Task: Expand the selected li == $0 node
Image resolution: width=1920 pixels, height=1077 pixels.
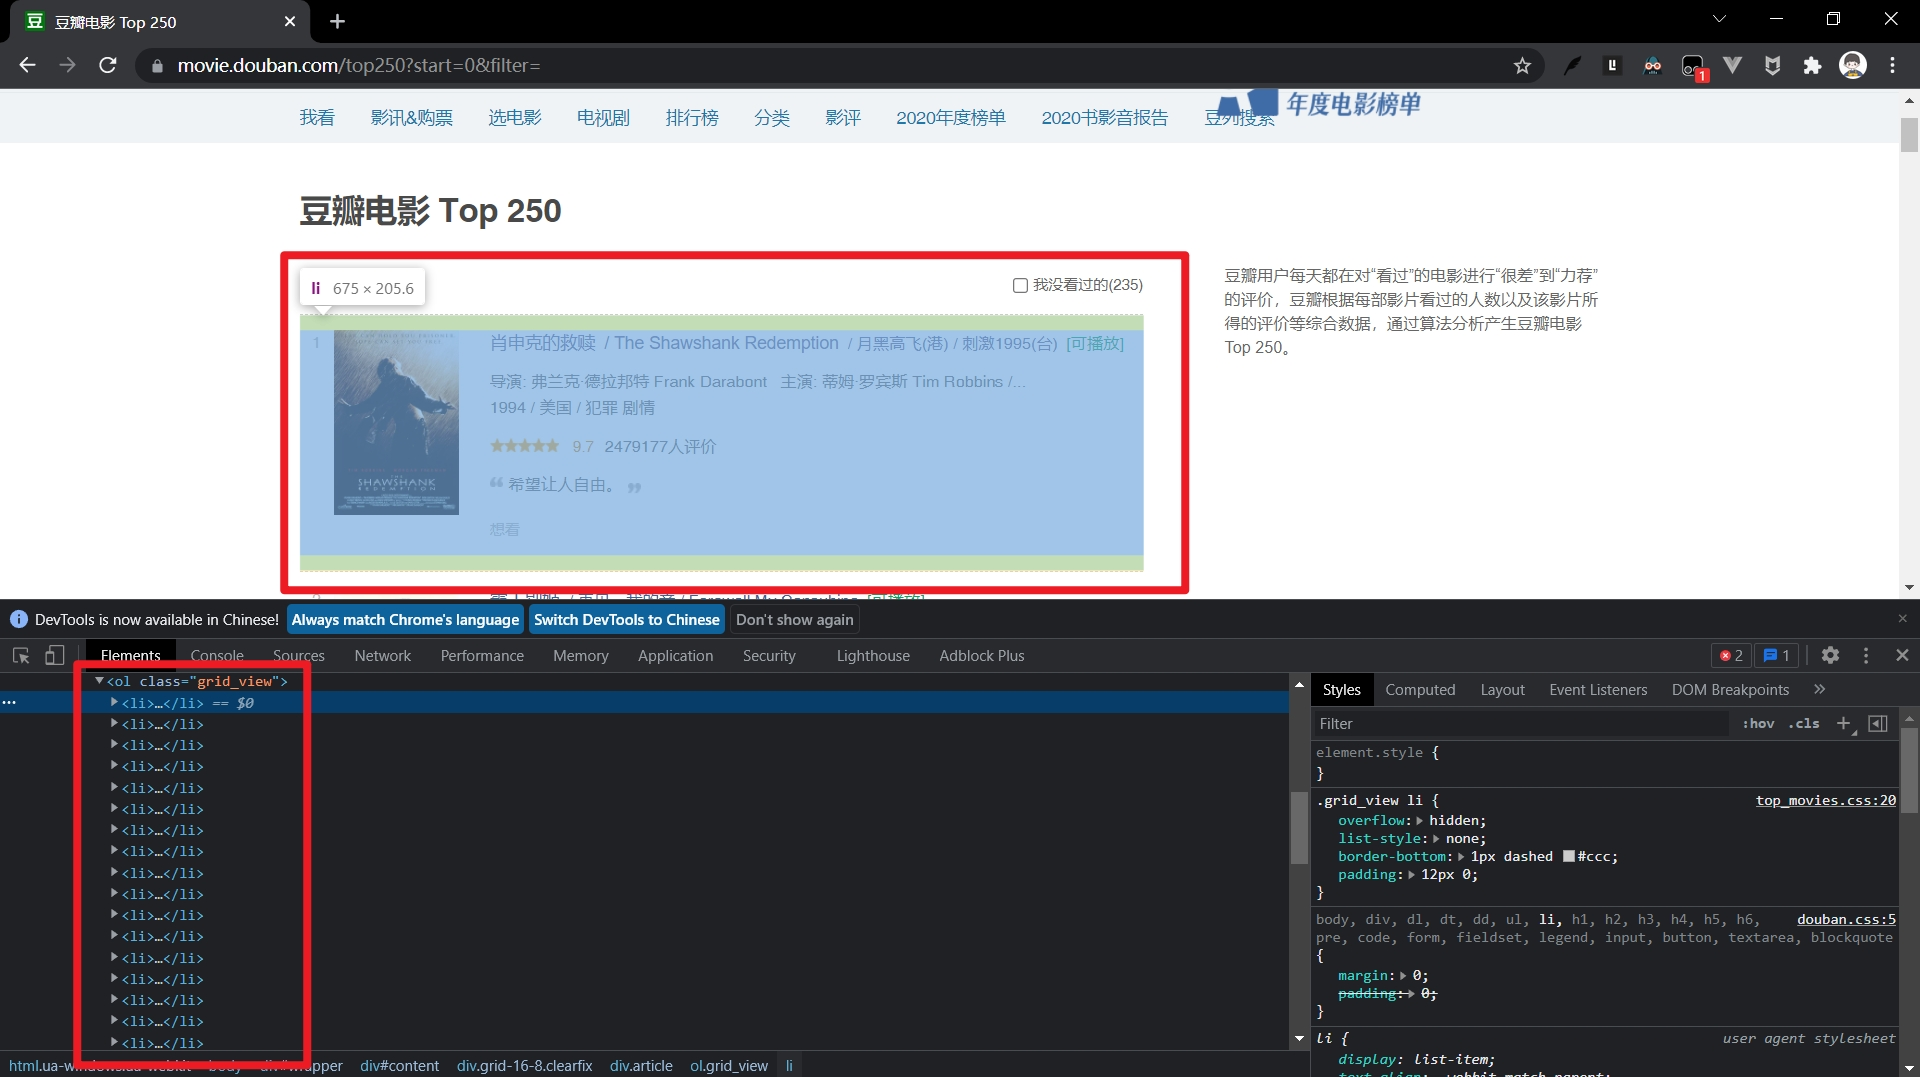Action: [x=114, y=702]
